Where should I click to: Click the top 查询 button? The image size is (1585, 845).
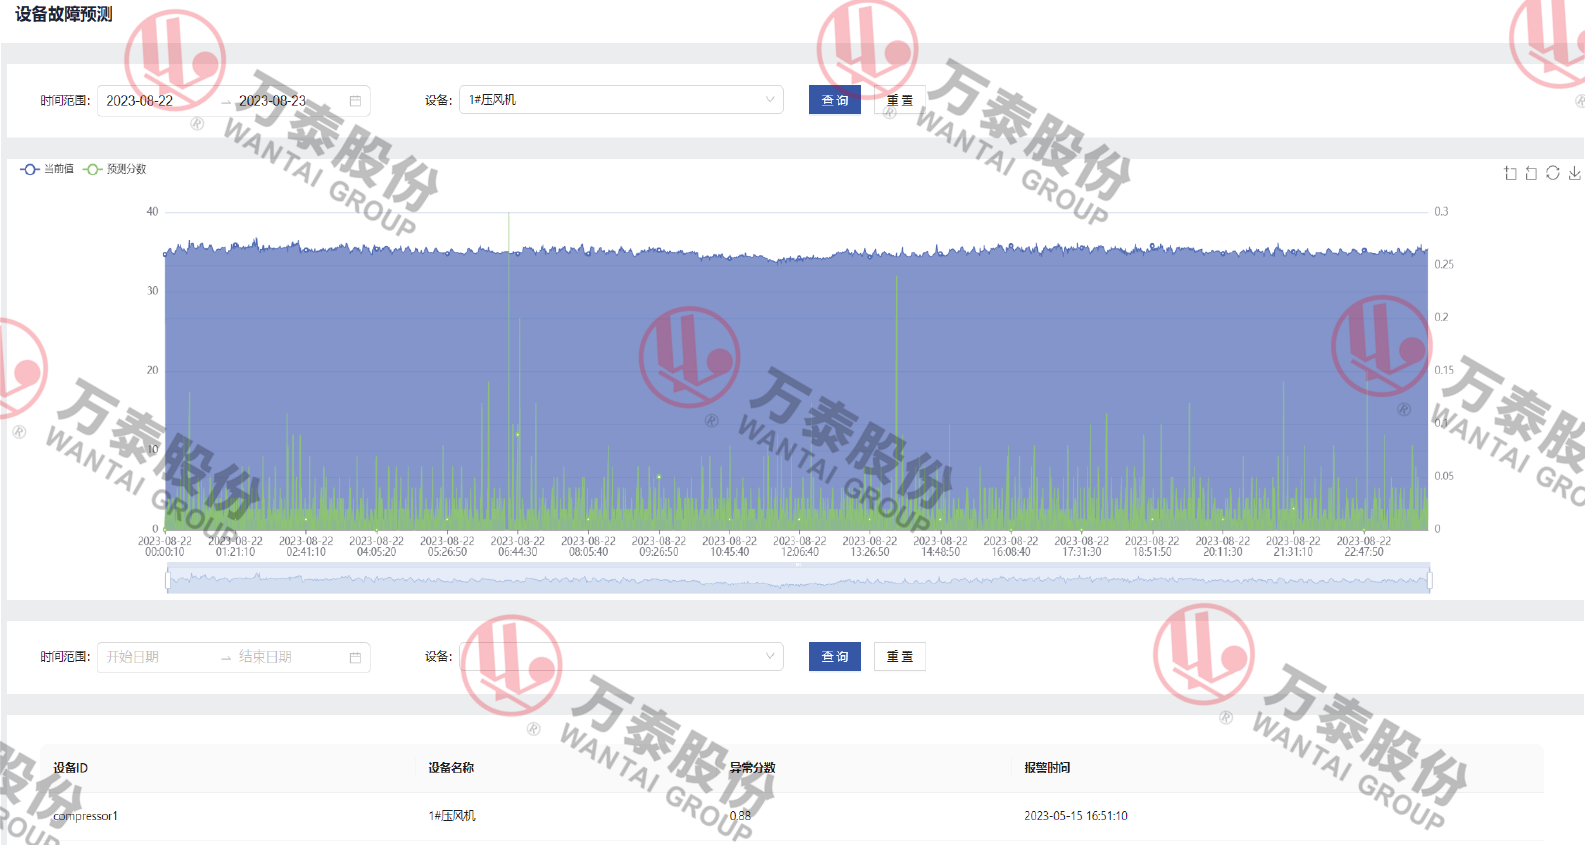coord(834,100)
